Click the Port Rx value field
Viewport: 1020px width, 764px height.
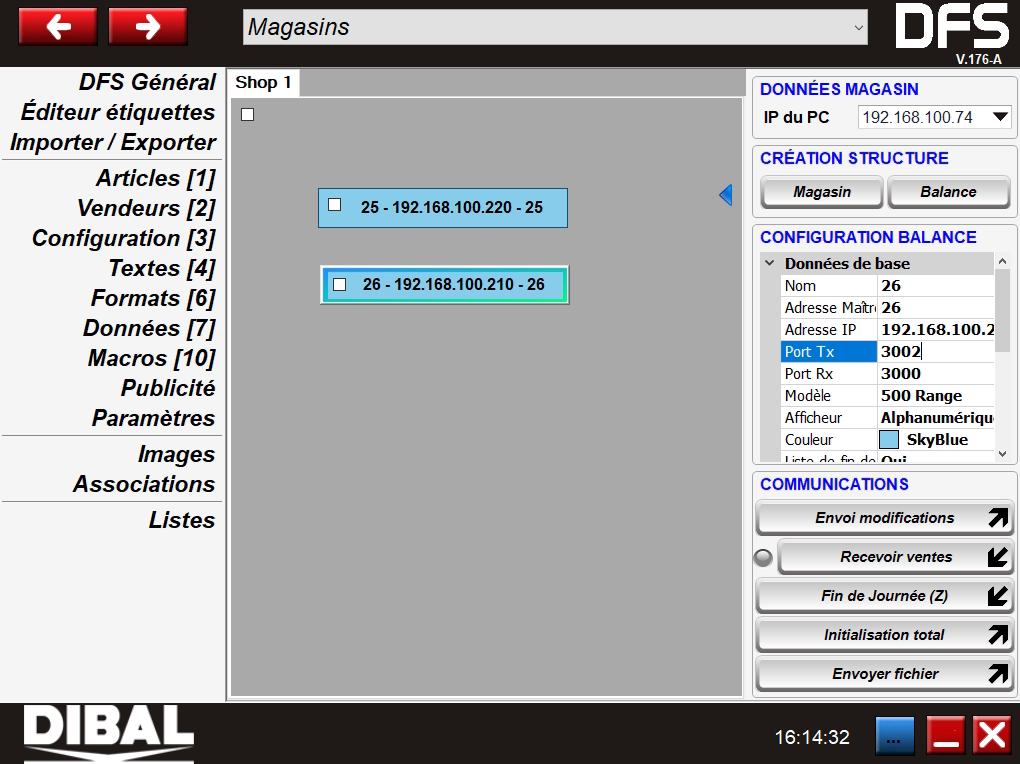point(935,374)
